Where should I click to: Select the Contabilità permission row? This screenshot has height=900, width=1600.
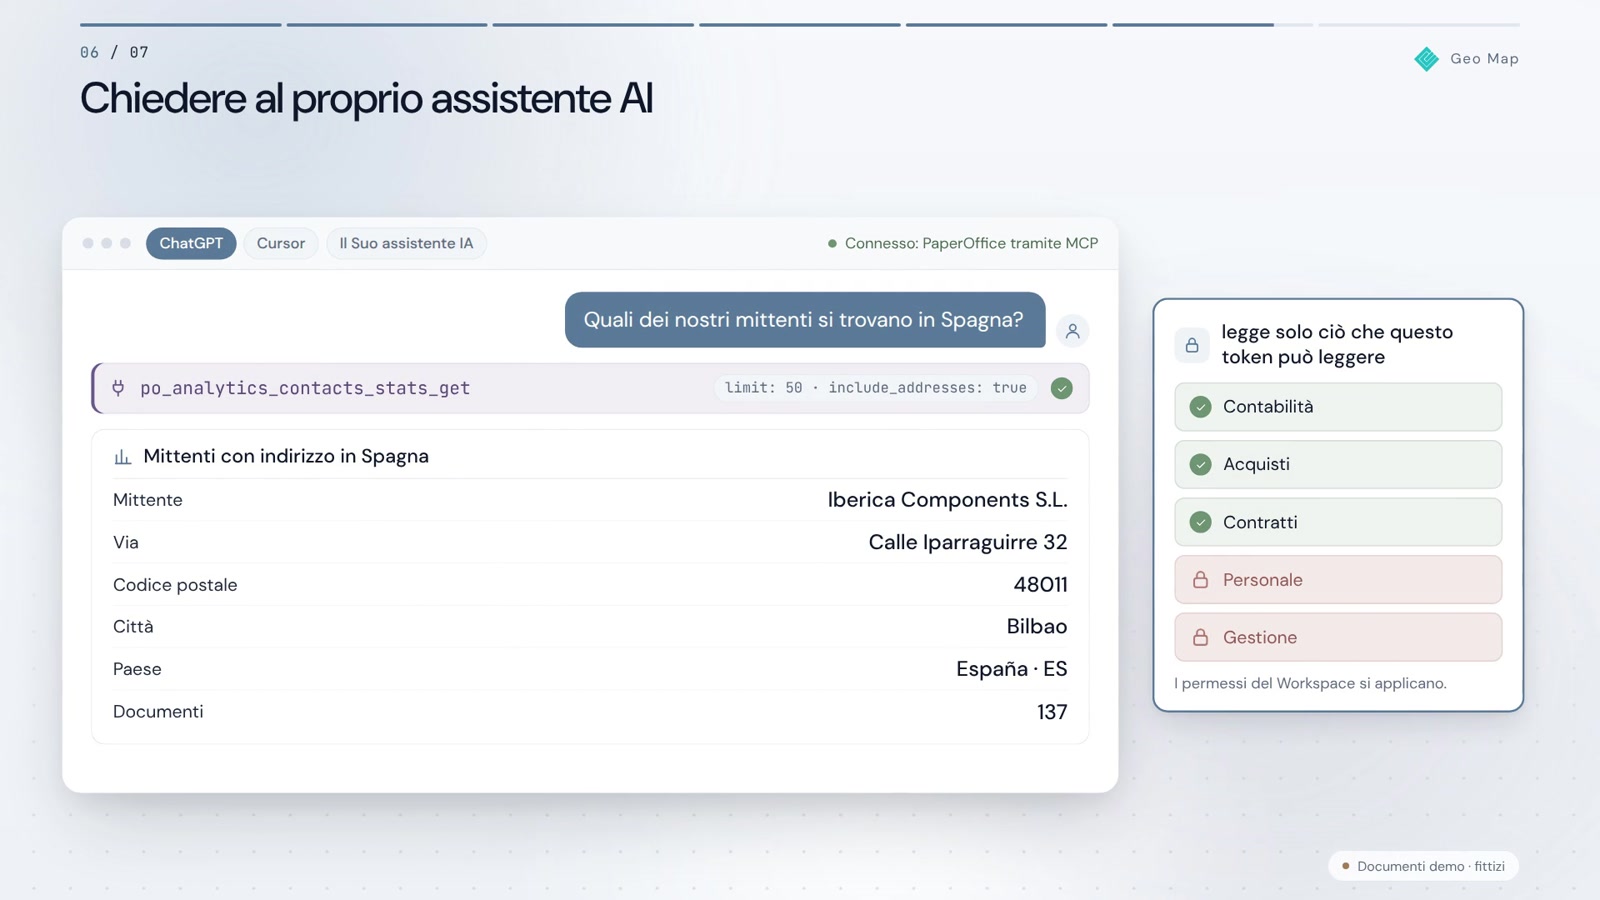[x=1338, y=407]
